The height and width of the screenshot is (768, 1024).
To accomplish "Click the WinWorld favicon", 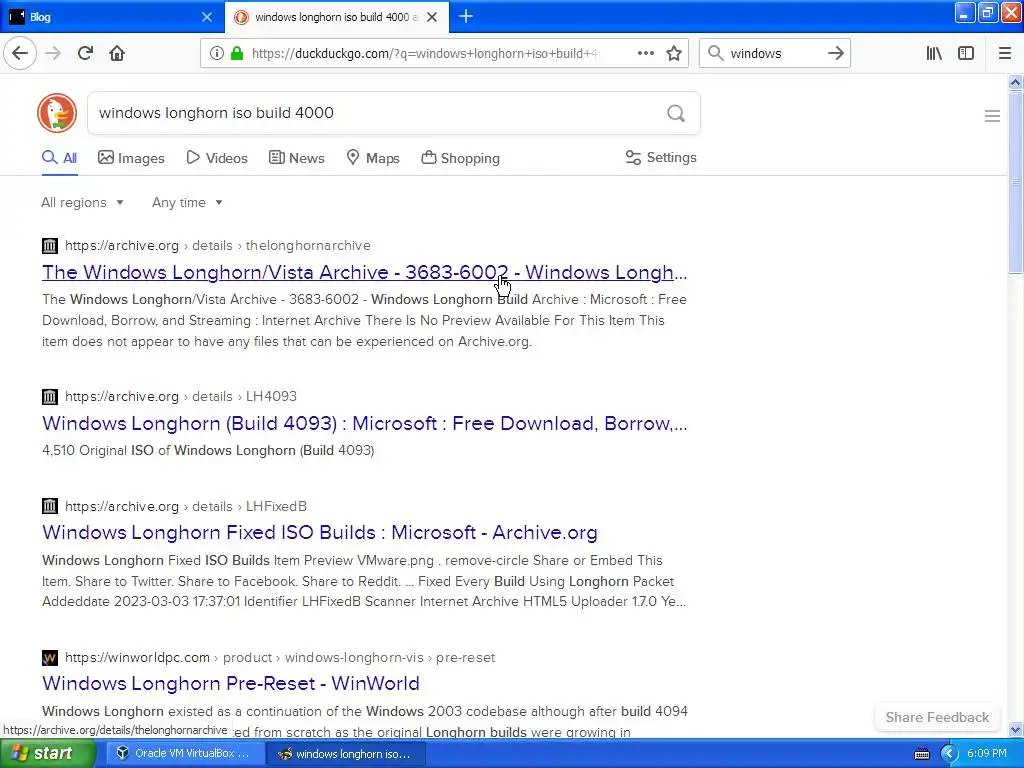I will click(50, 658).
